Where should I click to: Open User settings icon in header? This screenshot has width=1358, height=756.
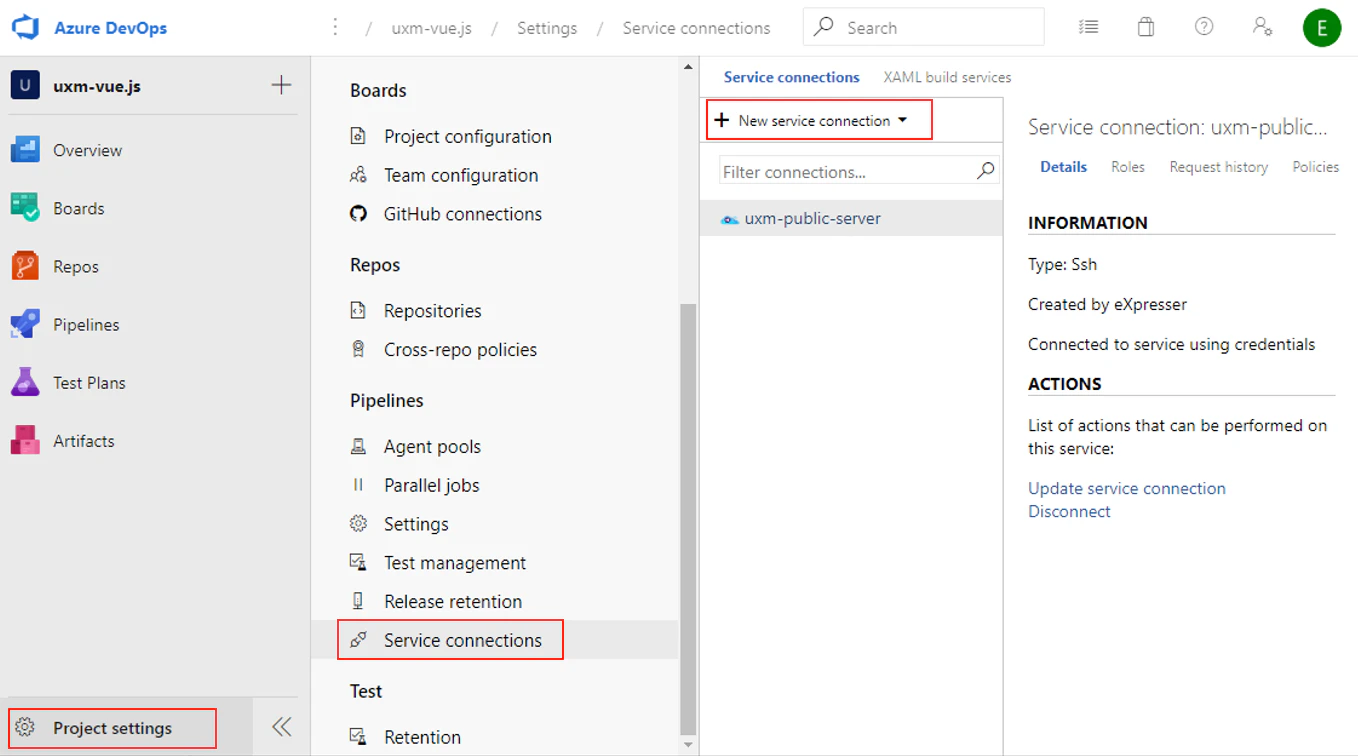pyautogui.click(x=1263, y=27)
